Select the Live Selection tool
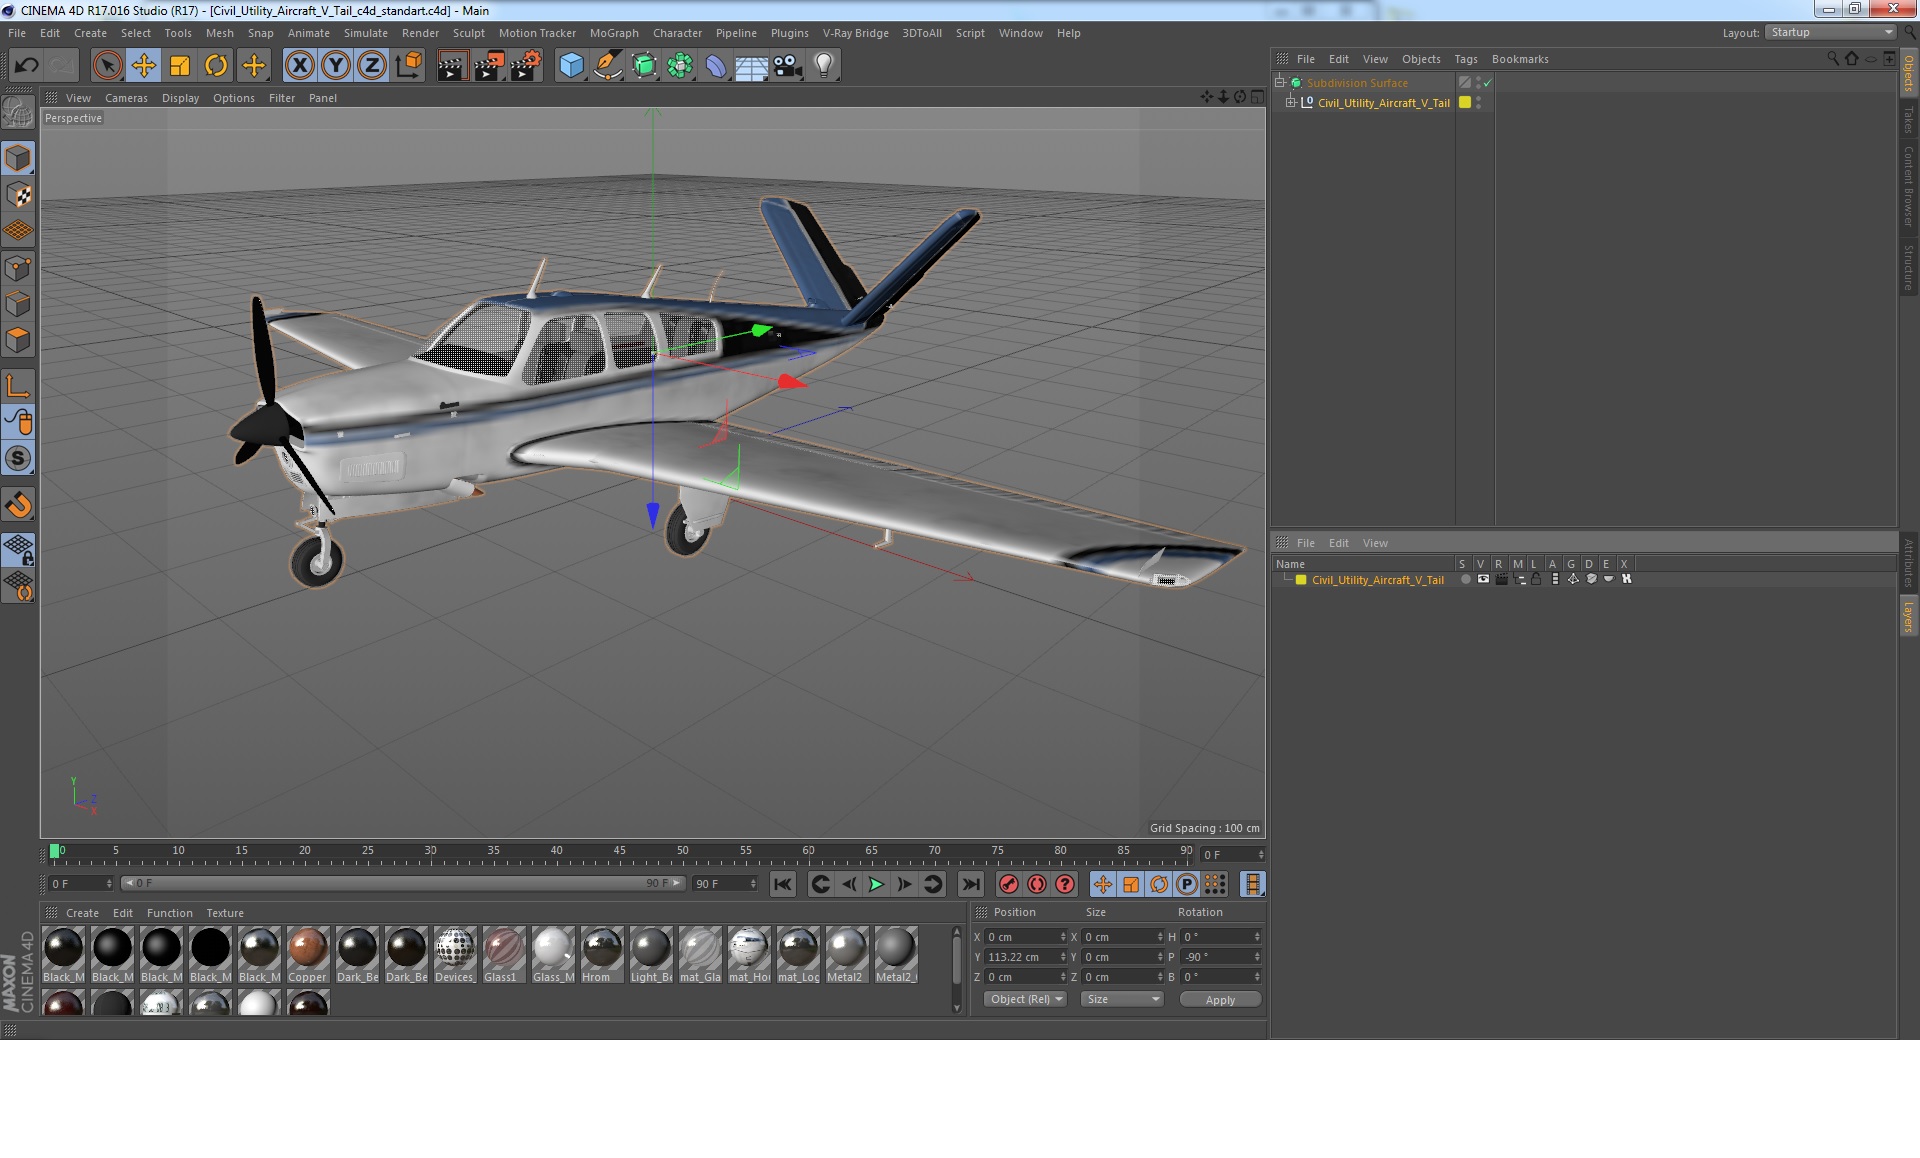The width and height of the screenshot is (1920, 1158). (x=107, y=66)
